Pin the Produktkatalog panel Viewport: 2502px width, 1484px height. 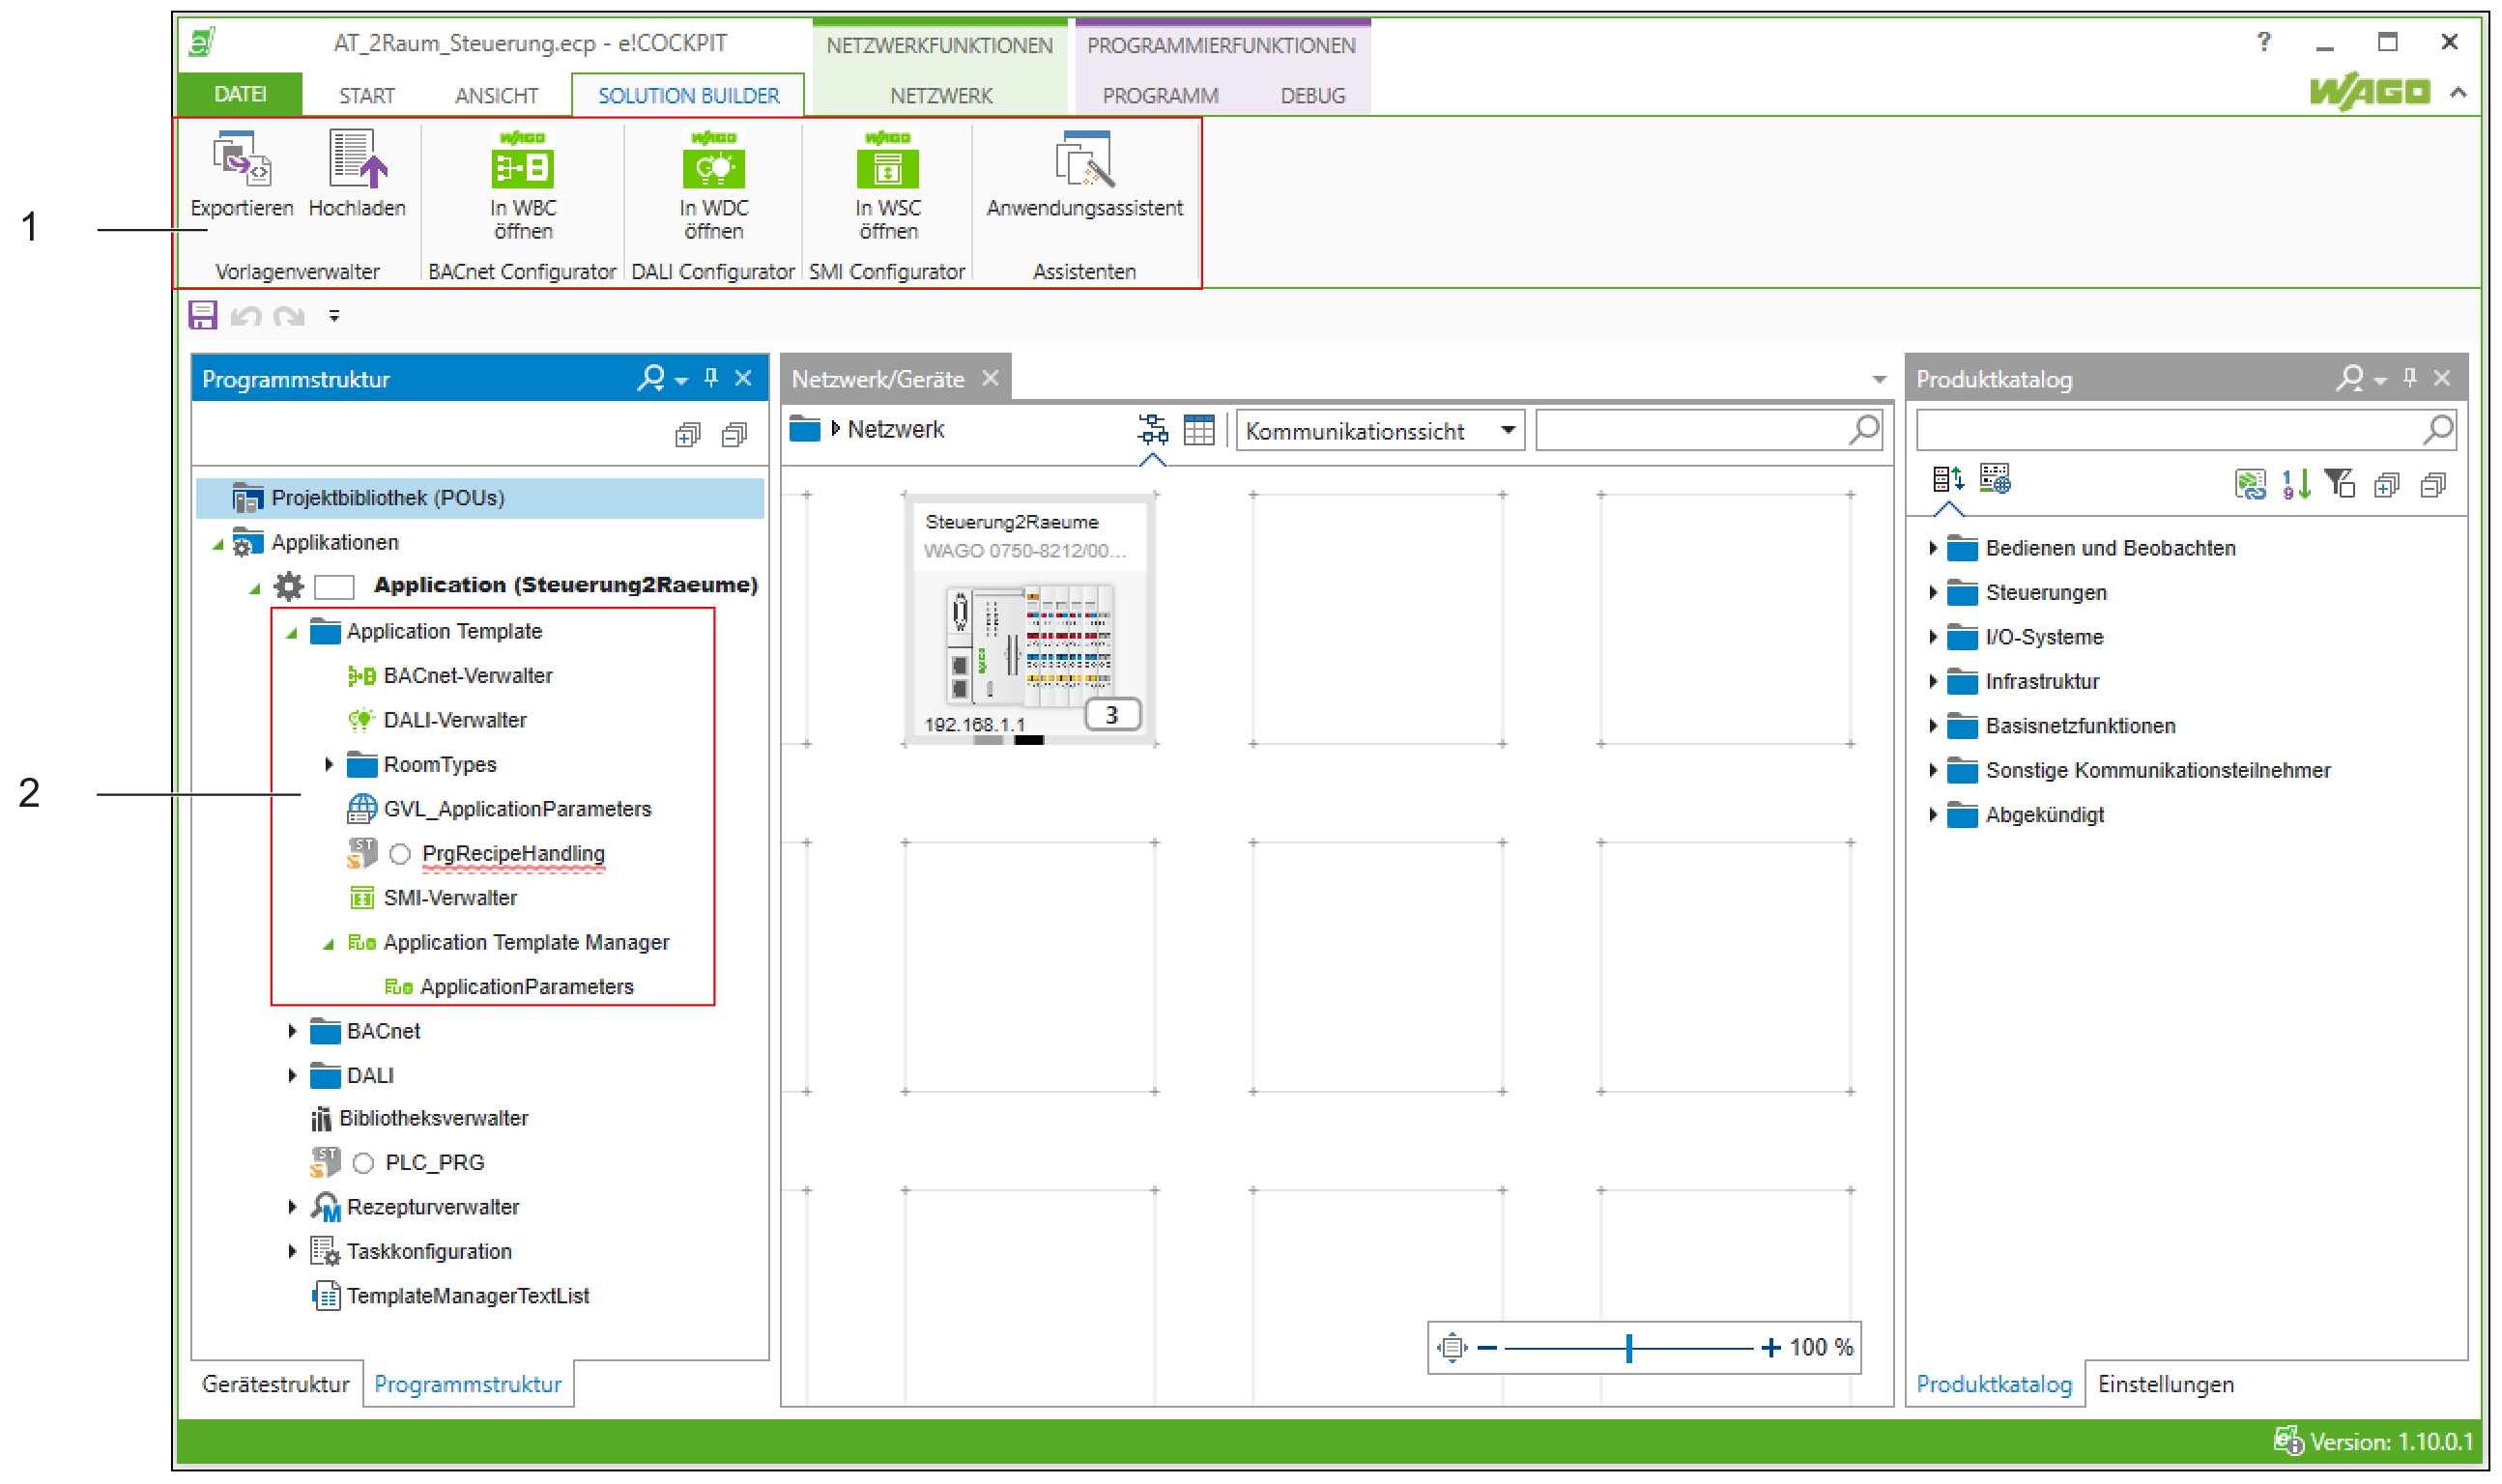point(2409,378)
